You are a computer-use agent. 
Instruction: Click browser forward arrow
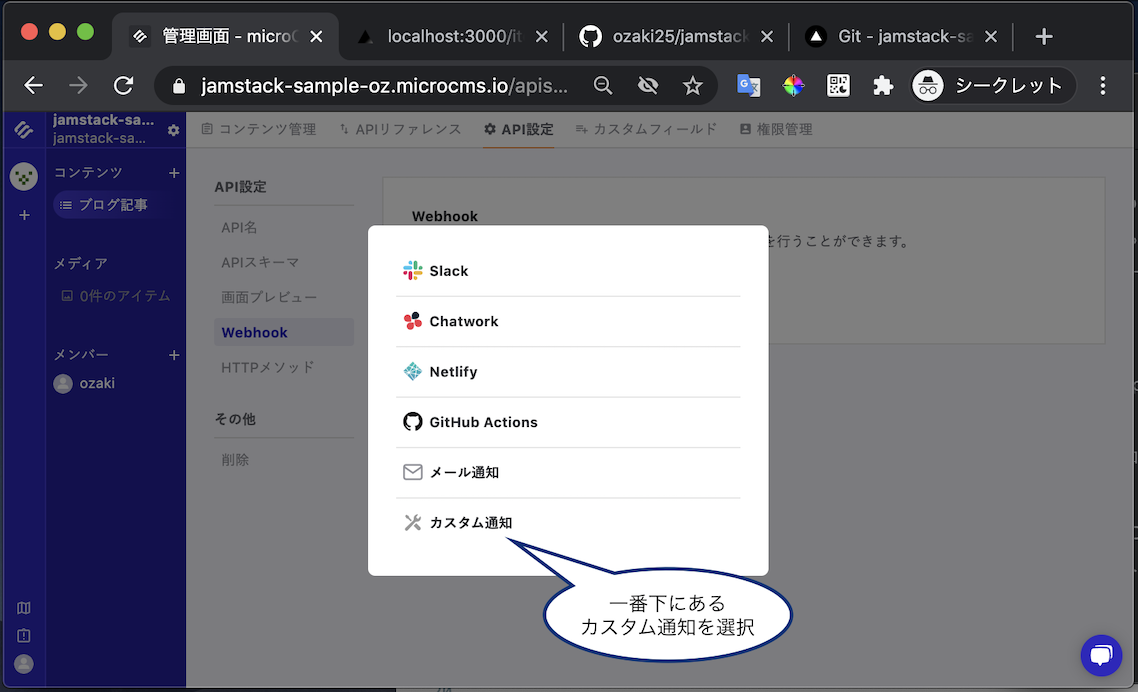pos(78,86)
